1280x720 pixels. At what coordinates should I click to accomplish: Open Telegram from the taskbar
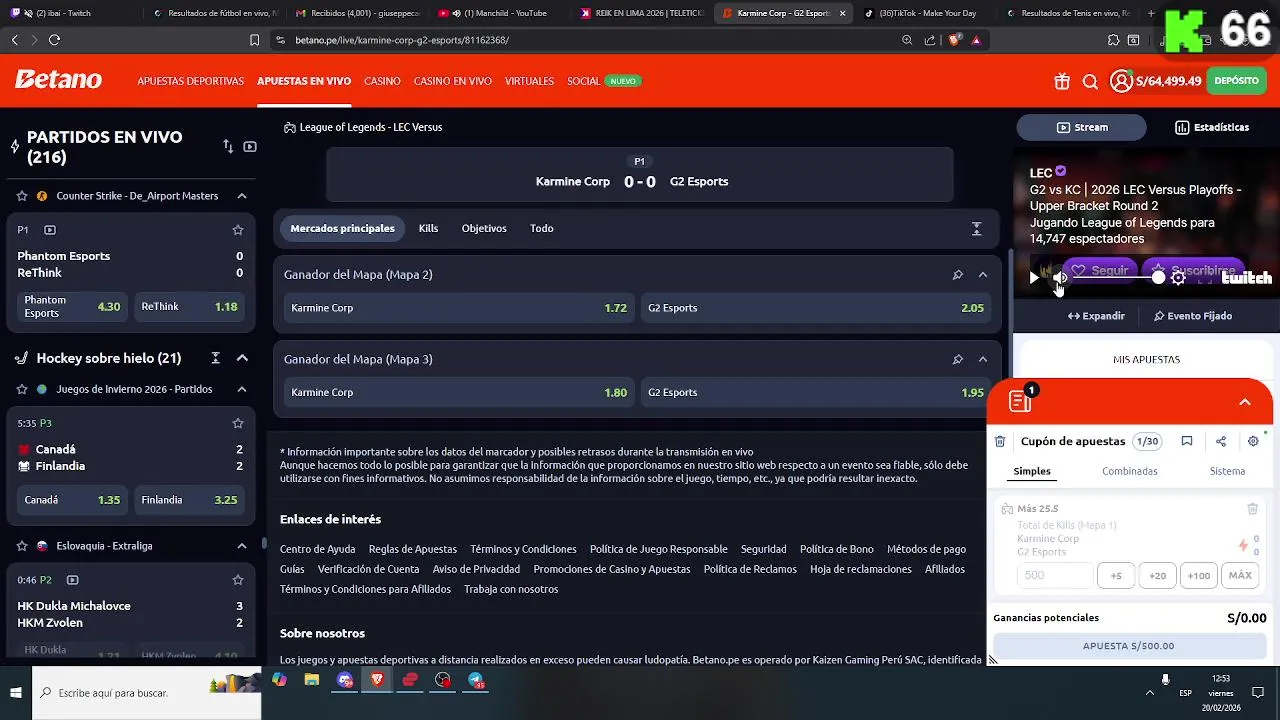coord(476,680)
